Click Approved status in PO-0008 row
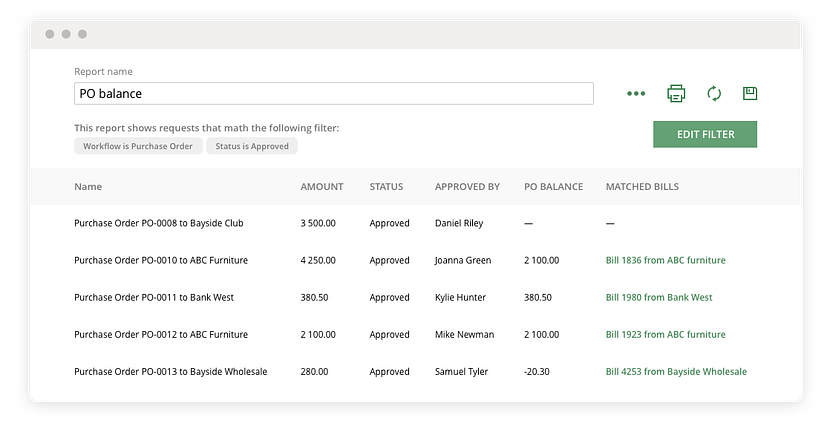833x426 pixels. click(x=389, y=223)
